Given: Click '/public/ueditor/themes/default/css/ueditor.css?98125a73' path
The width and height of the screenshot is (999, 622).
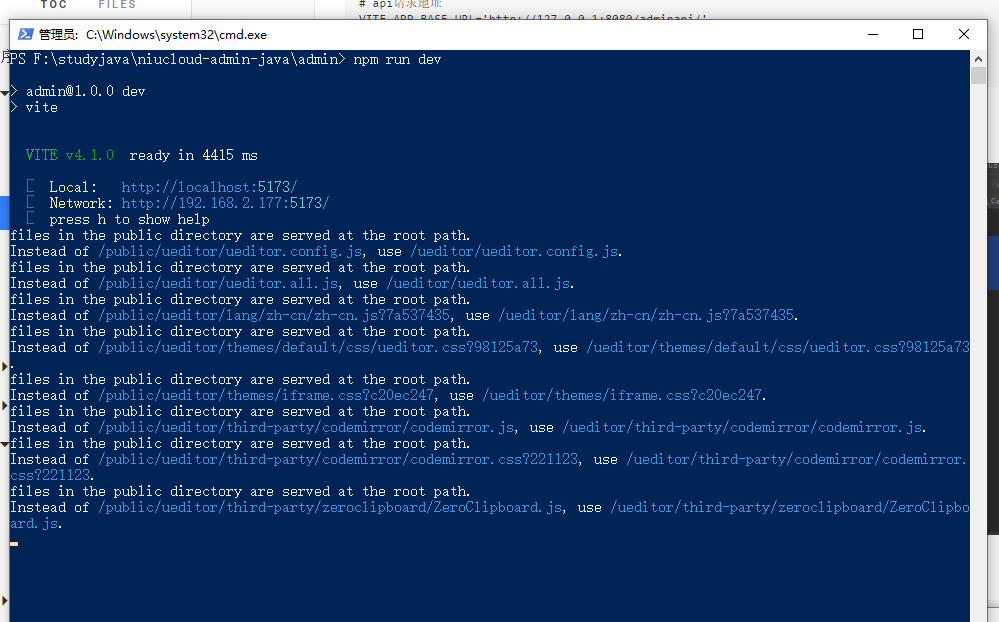Looking at the screenshot, I should [x=318, y=348].
